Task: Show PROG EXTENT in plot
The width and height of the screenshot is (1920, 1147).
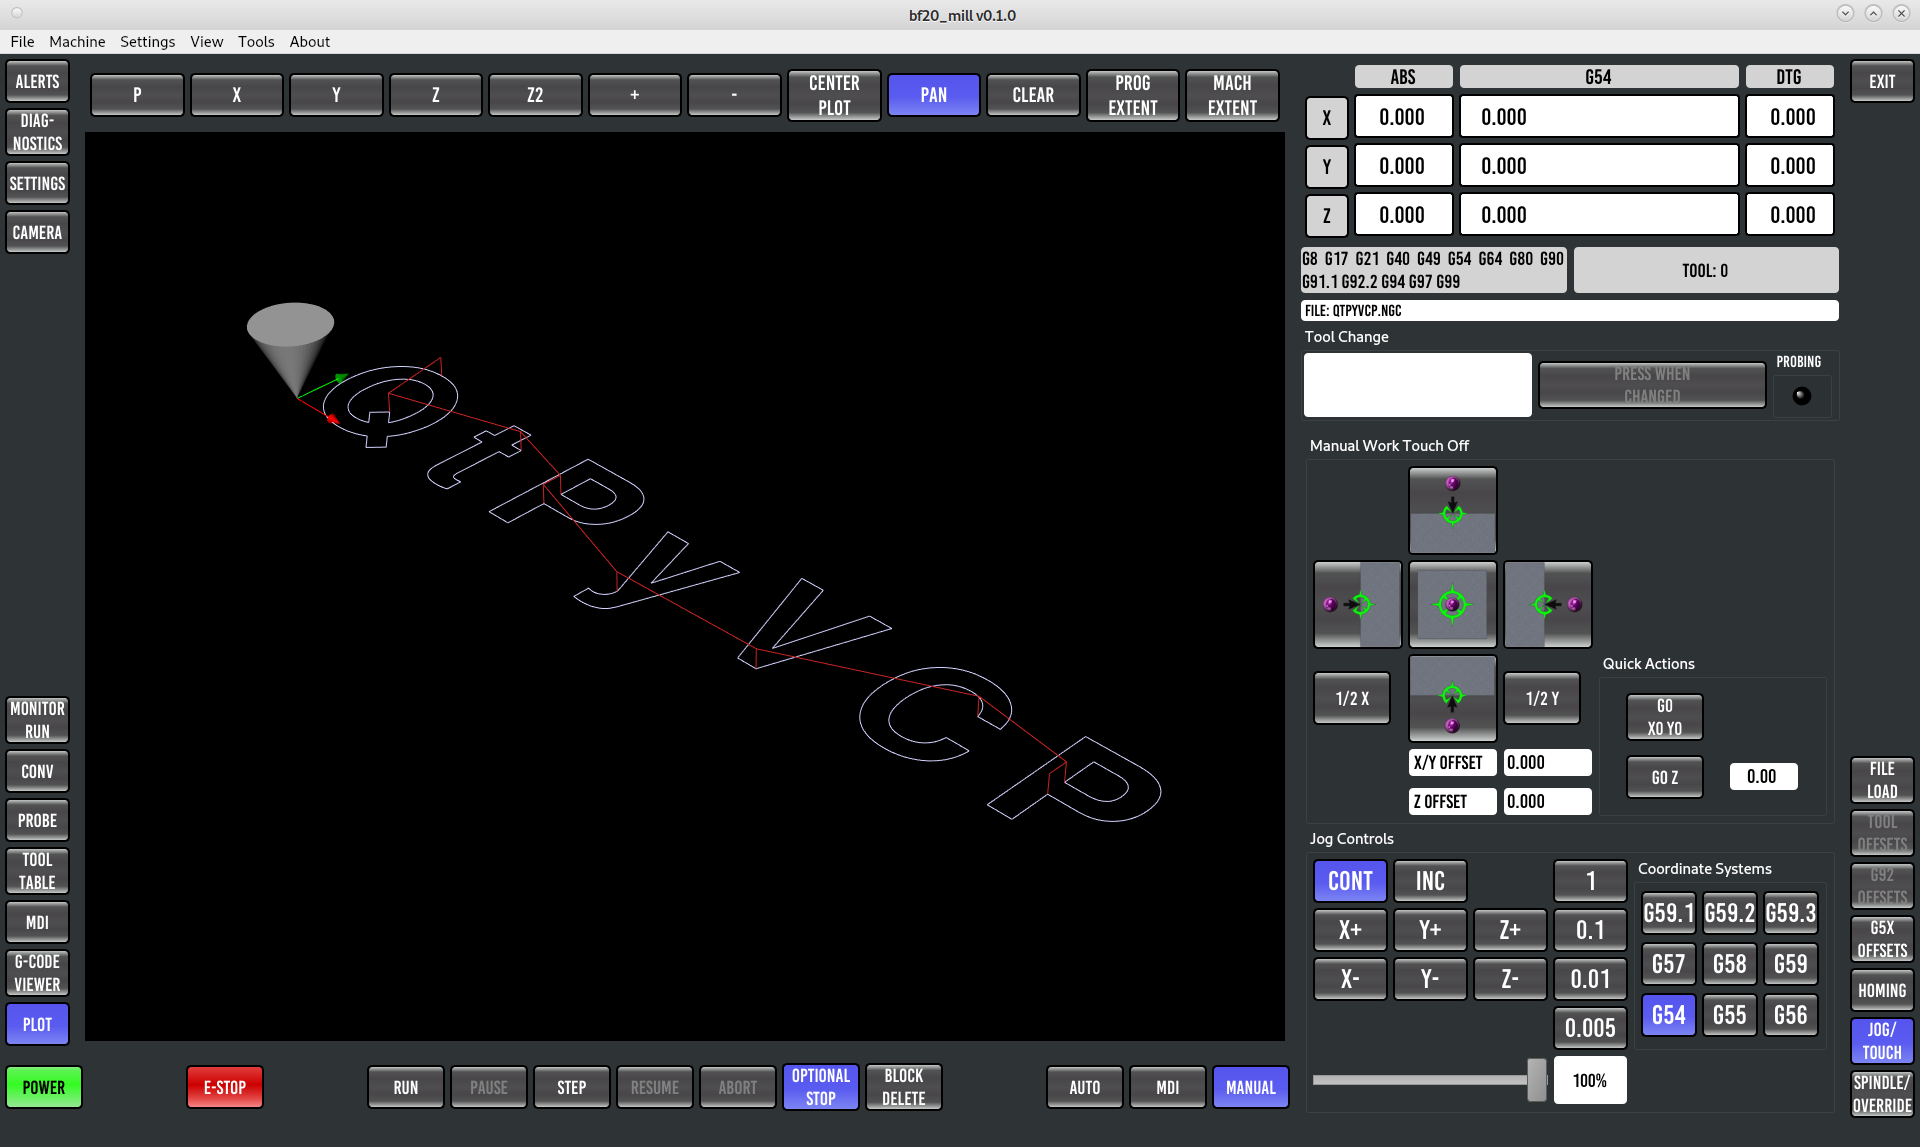Action: click(x=1133, y=95)
